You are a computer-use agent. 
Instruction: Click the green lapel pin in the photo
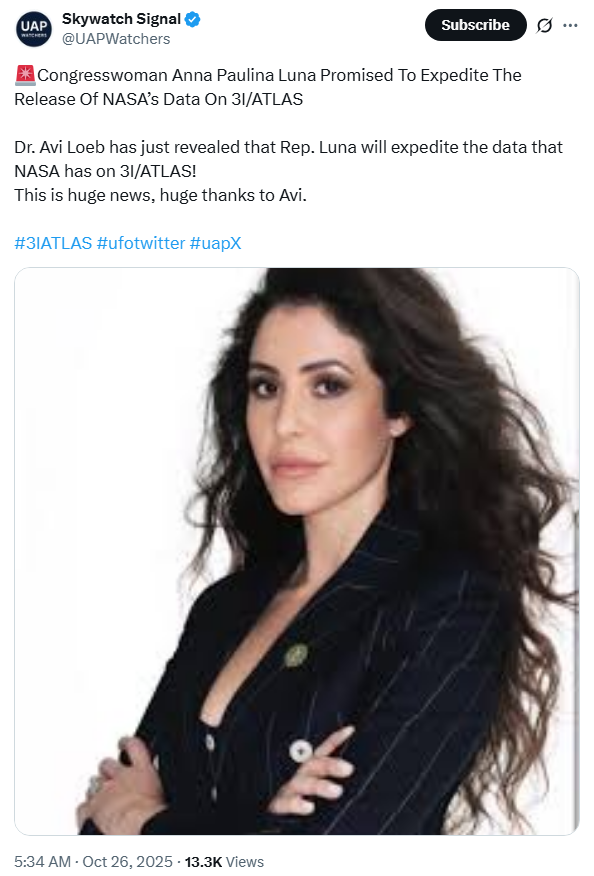coord(296,655)
